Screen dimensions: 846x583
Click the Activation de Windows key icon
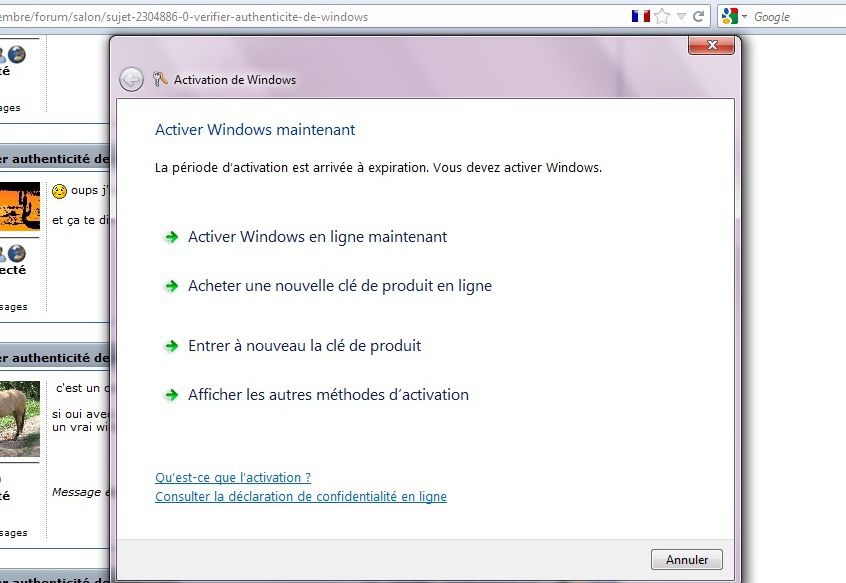pyautogui.click(x=160, y=80)
